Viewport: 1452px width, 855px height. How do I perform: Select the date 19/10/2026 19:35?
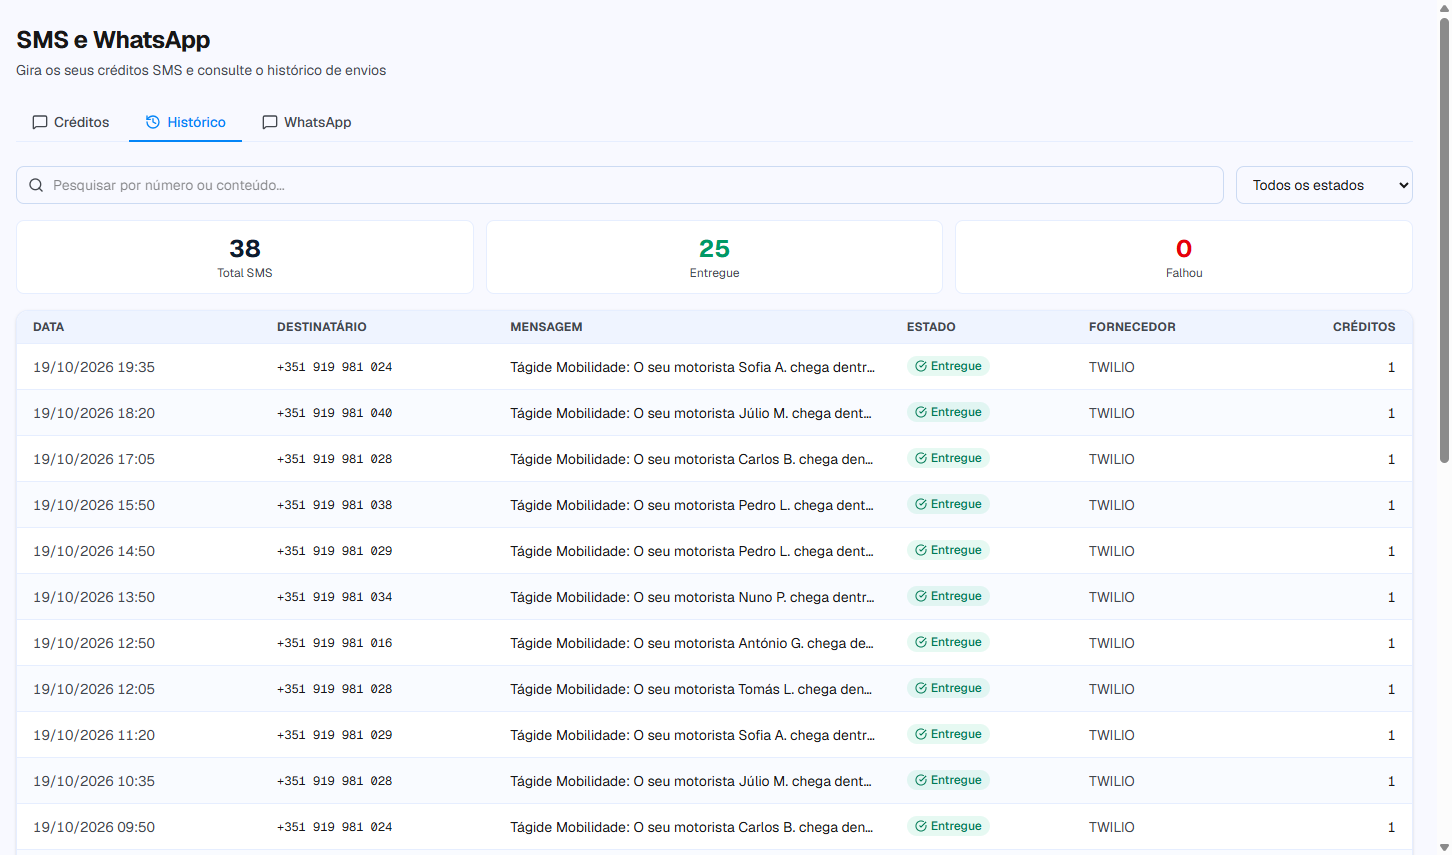click(94, 367)
